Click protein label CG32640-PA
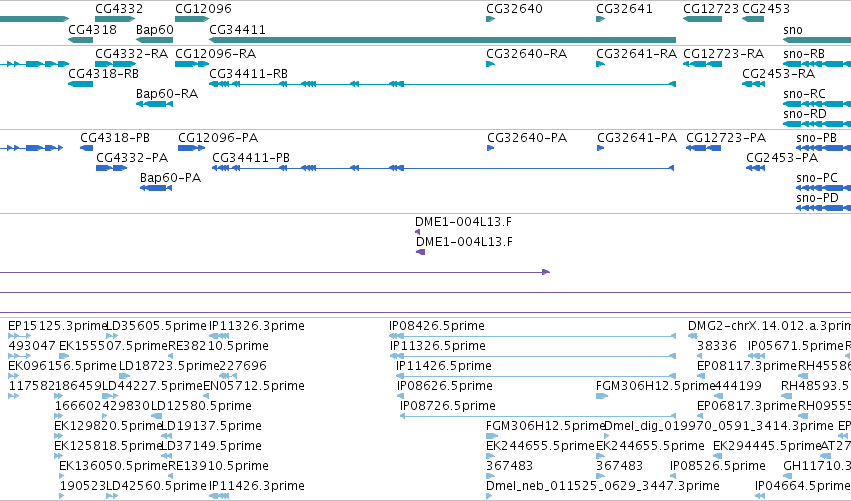The height and width of the screenshot is (501, 851). point(527,138)
